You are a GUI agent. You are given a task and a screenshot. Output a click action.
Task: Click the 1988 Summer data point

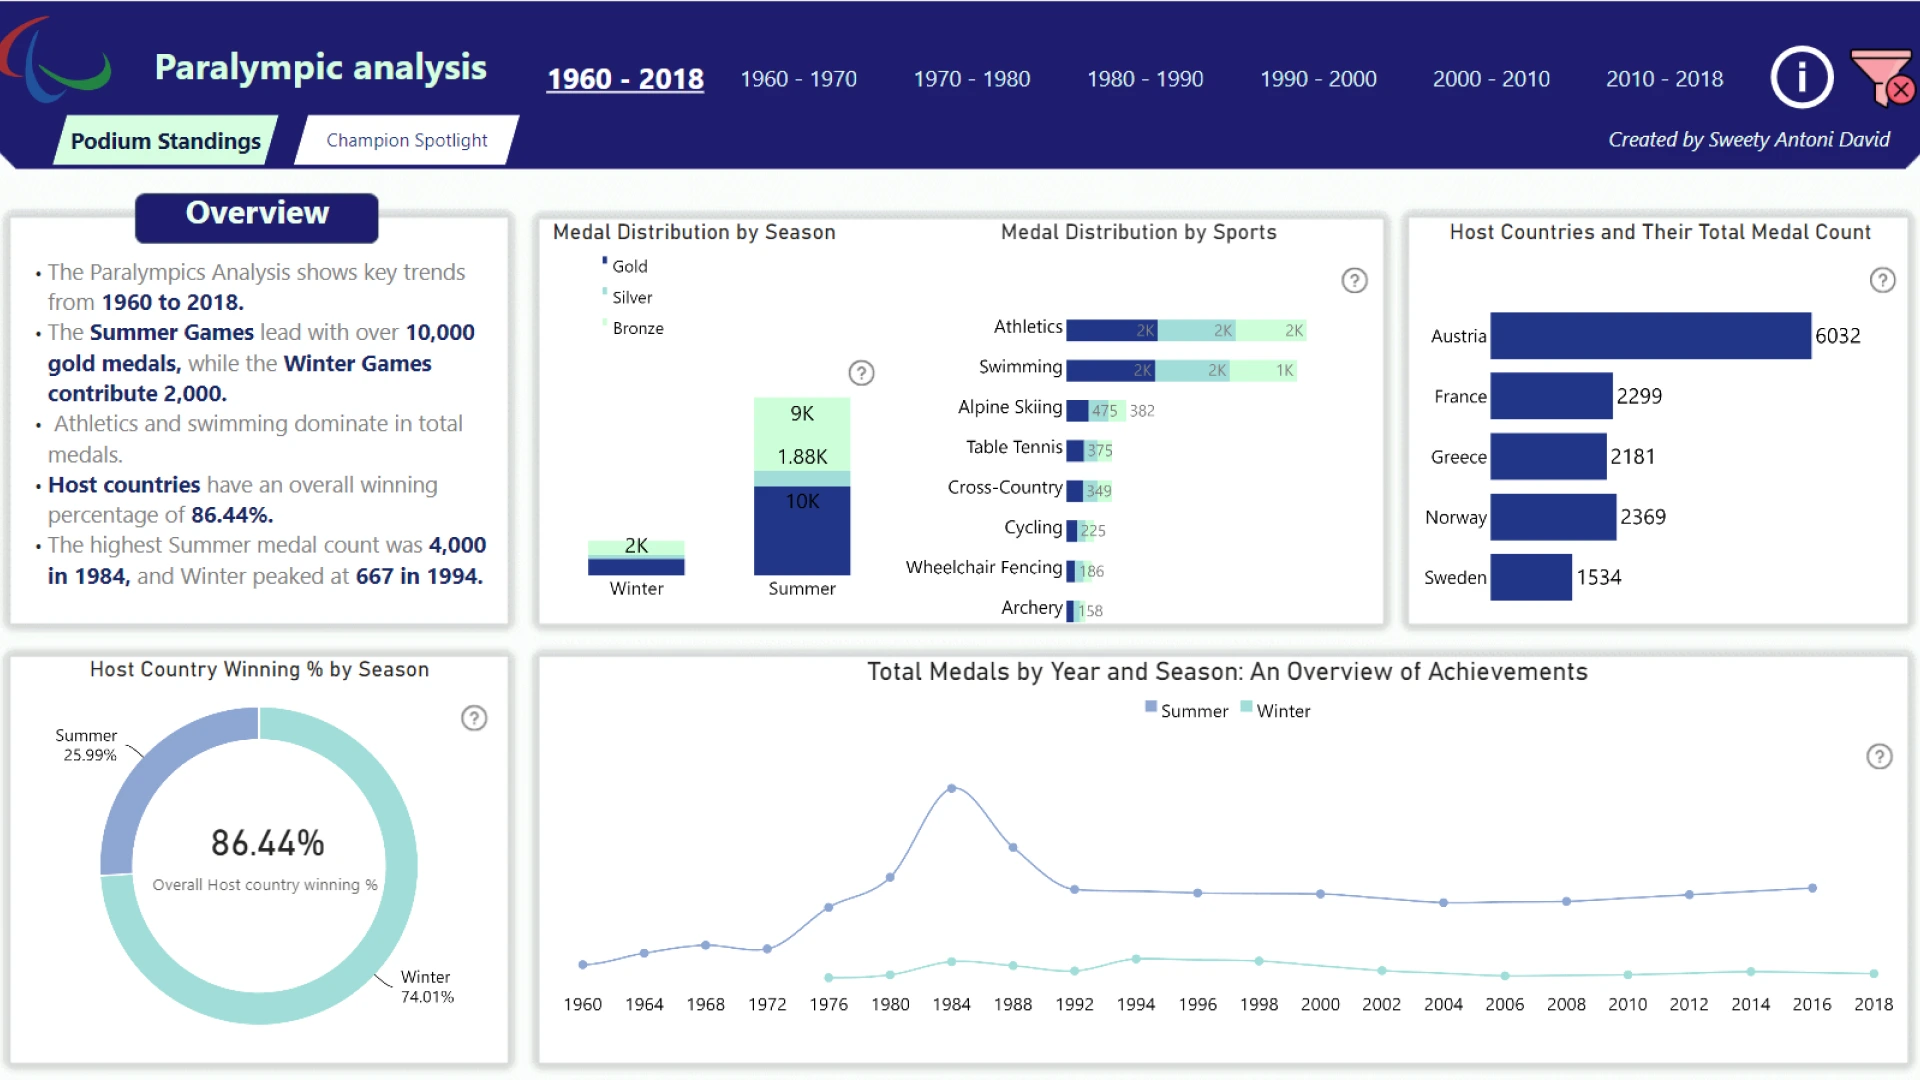point(1013,847)
